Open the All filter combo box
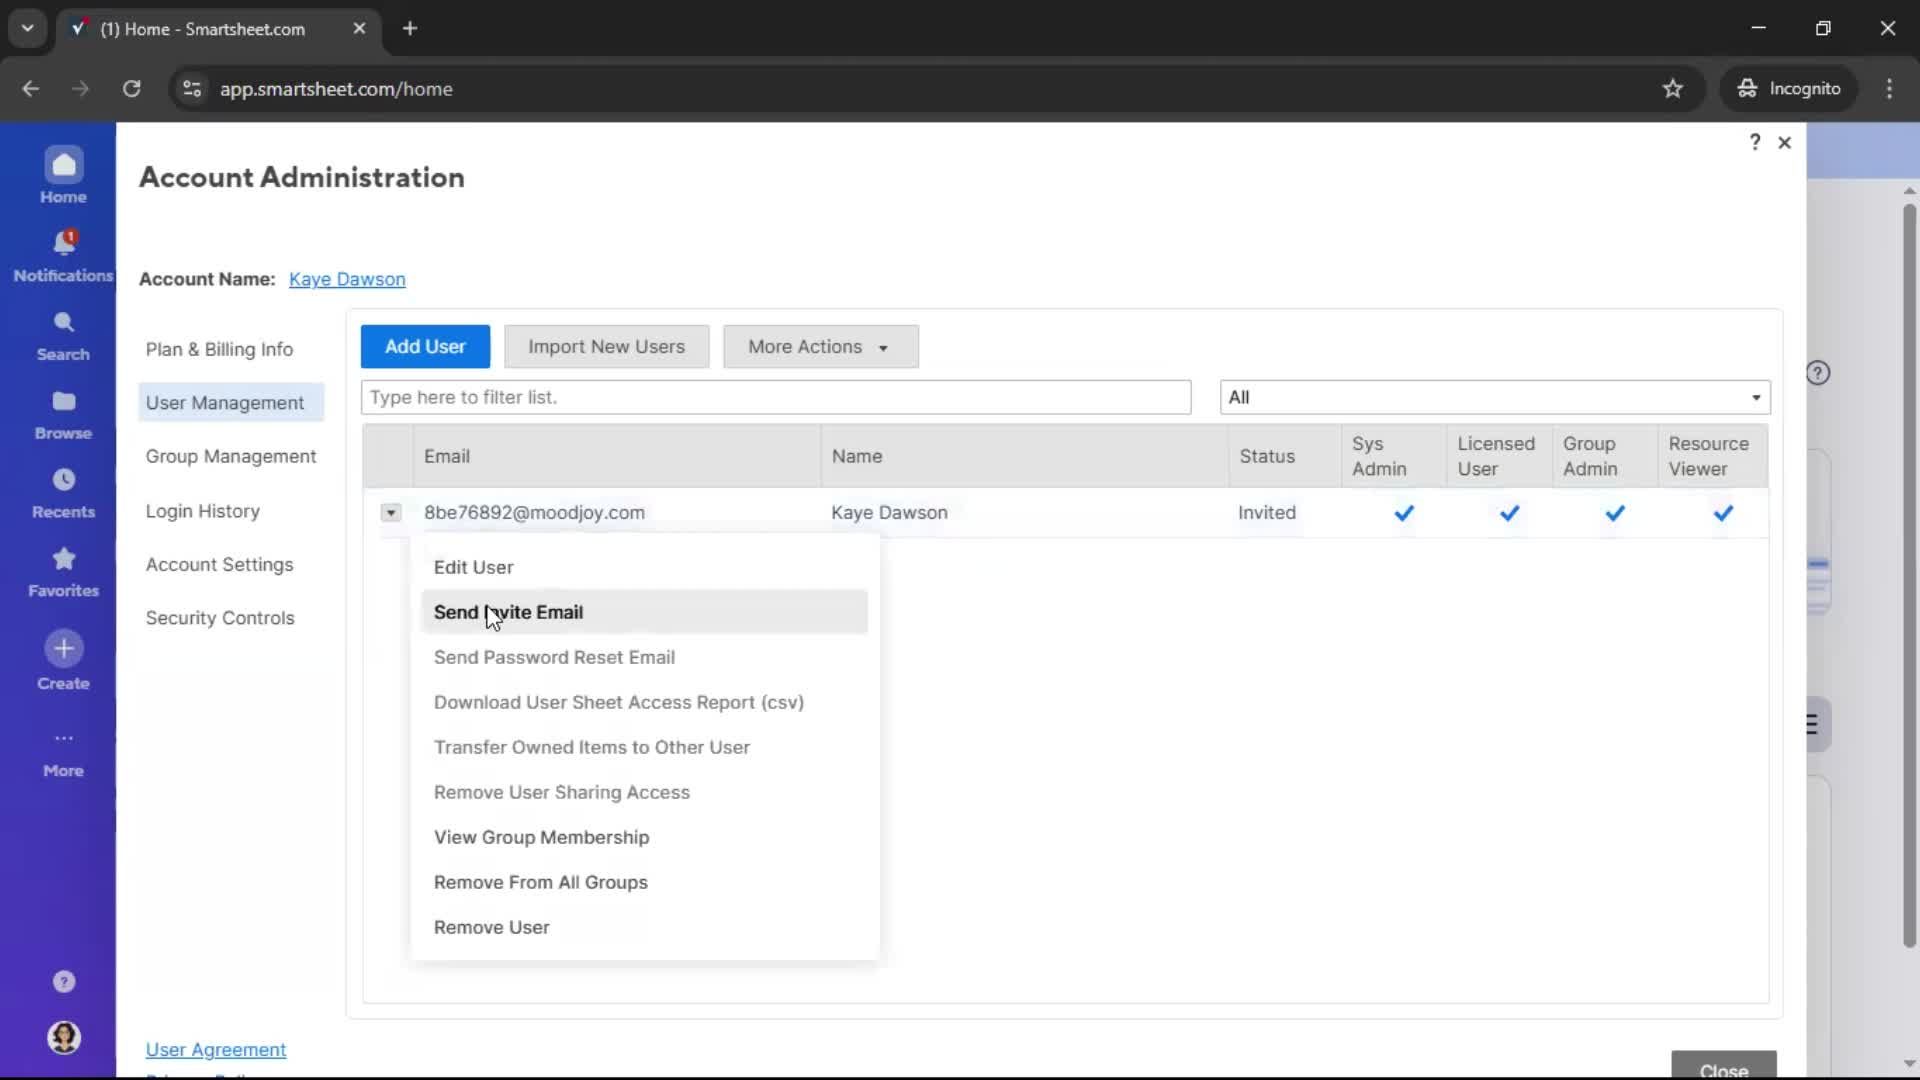 (x=1494, y=397)
